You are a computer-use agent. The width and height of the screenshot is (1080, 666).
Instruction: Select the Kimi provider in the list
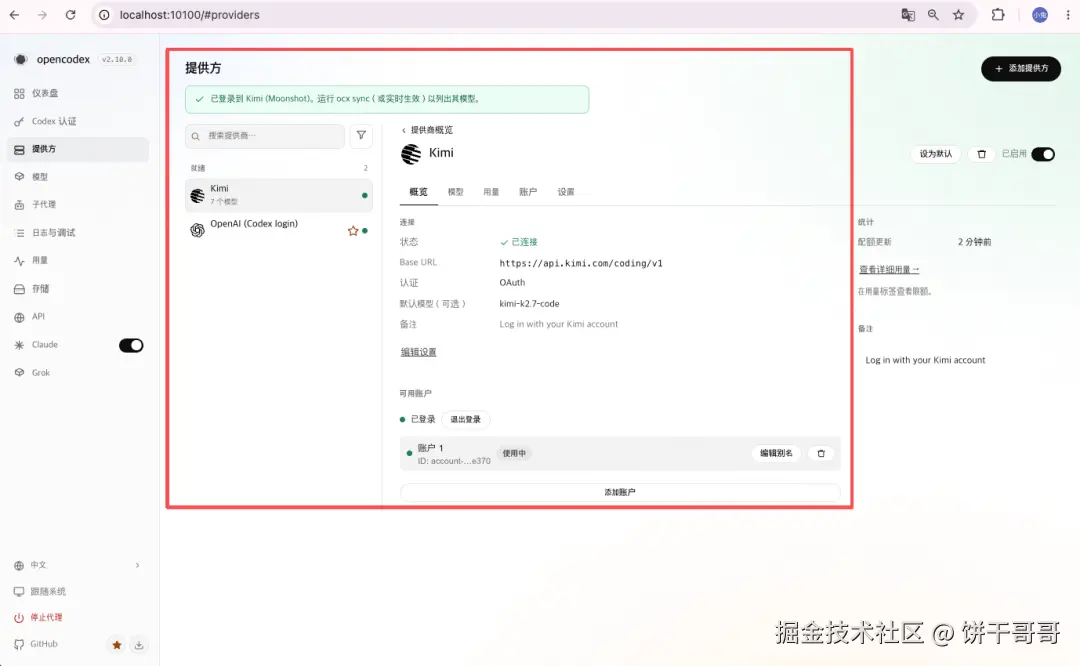(x=279, y=195)
